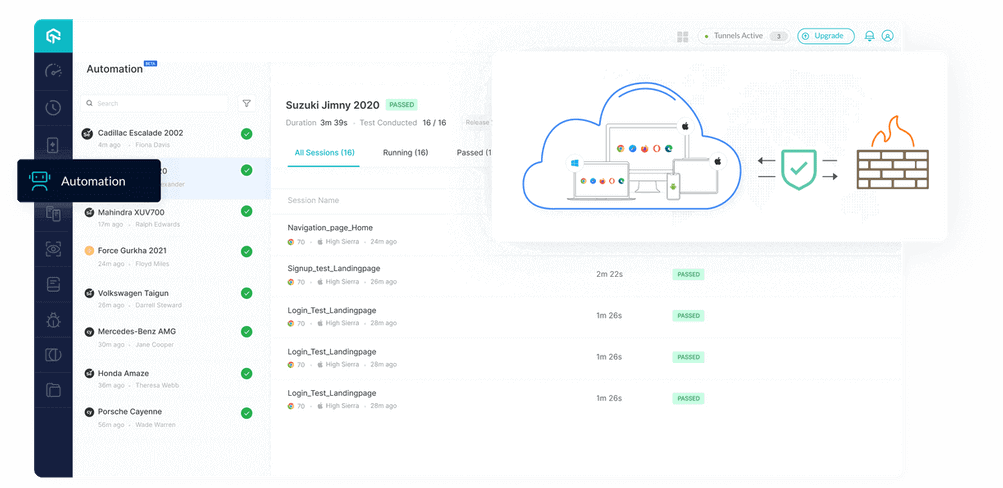
Task: Click green check beside Mahindra XUV700
Action: point(246,212)
